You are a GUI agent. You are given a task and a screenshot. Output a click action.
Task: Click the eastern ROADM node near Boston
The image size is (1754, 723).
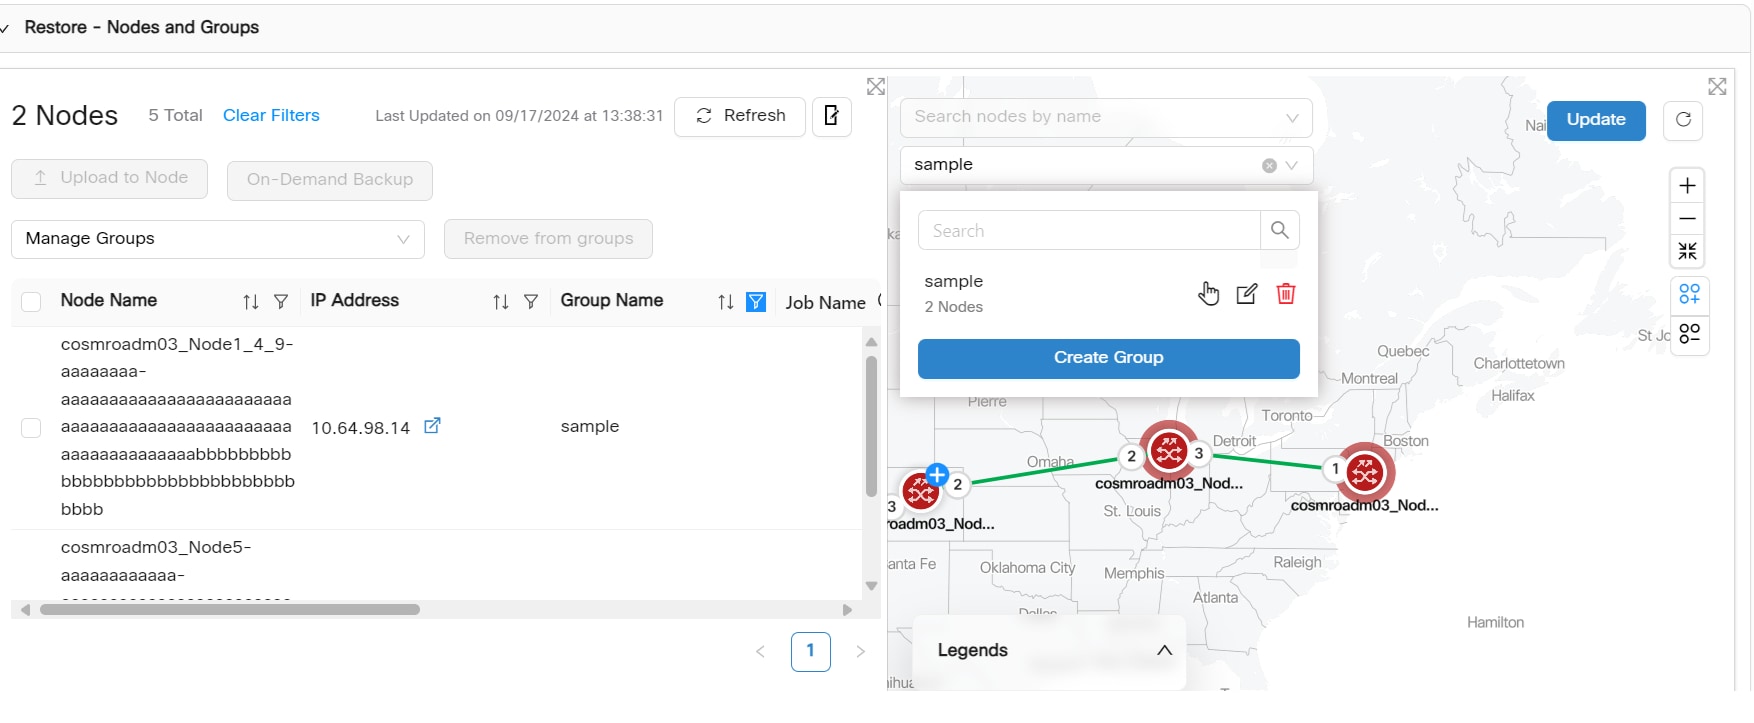1365,472
